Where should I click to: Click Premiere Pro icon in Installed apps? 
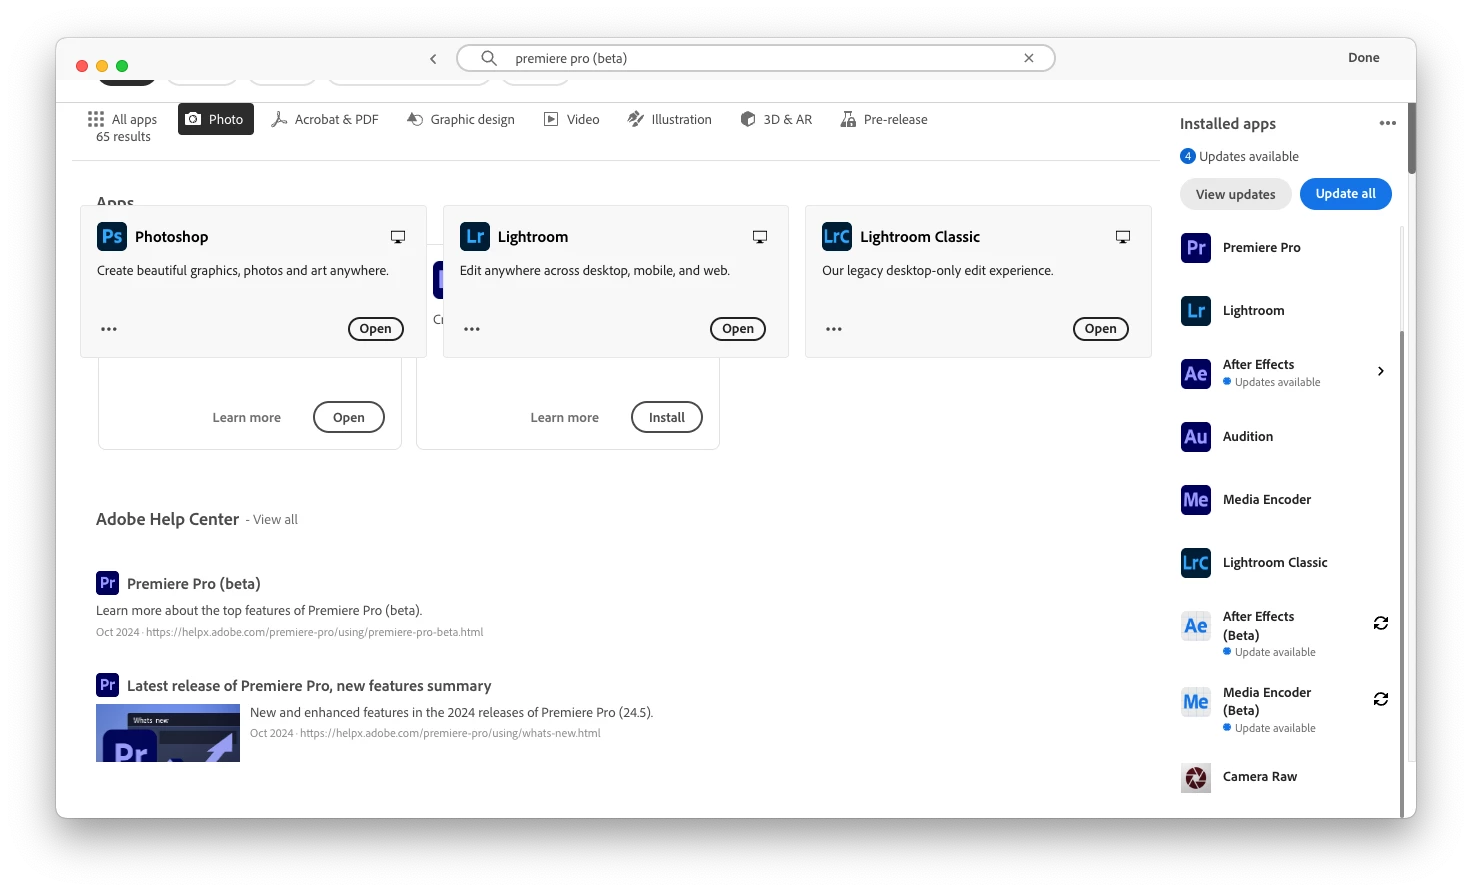tap(1196, 248)
